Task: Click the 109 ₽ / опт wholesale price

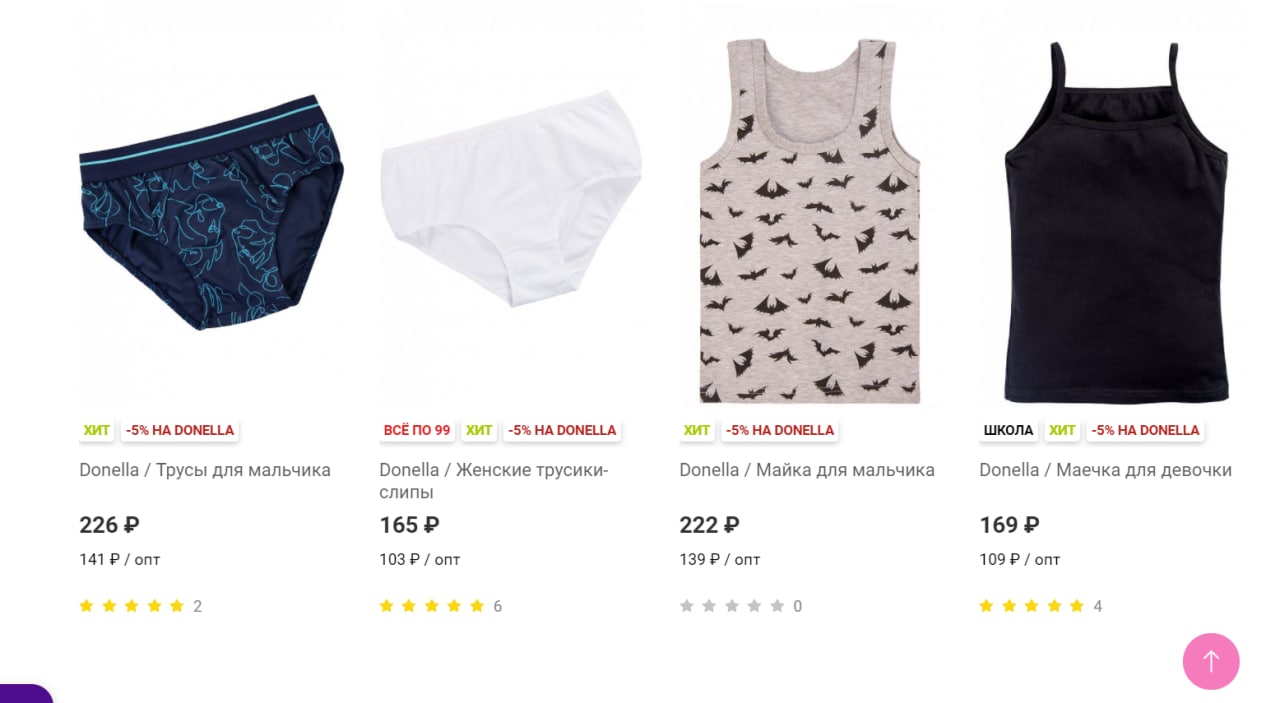Action: pyautogui.click(x=1020, y=559)
